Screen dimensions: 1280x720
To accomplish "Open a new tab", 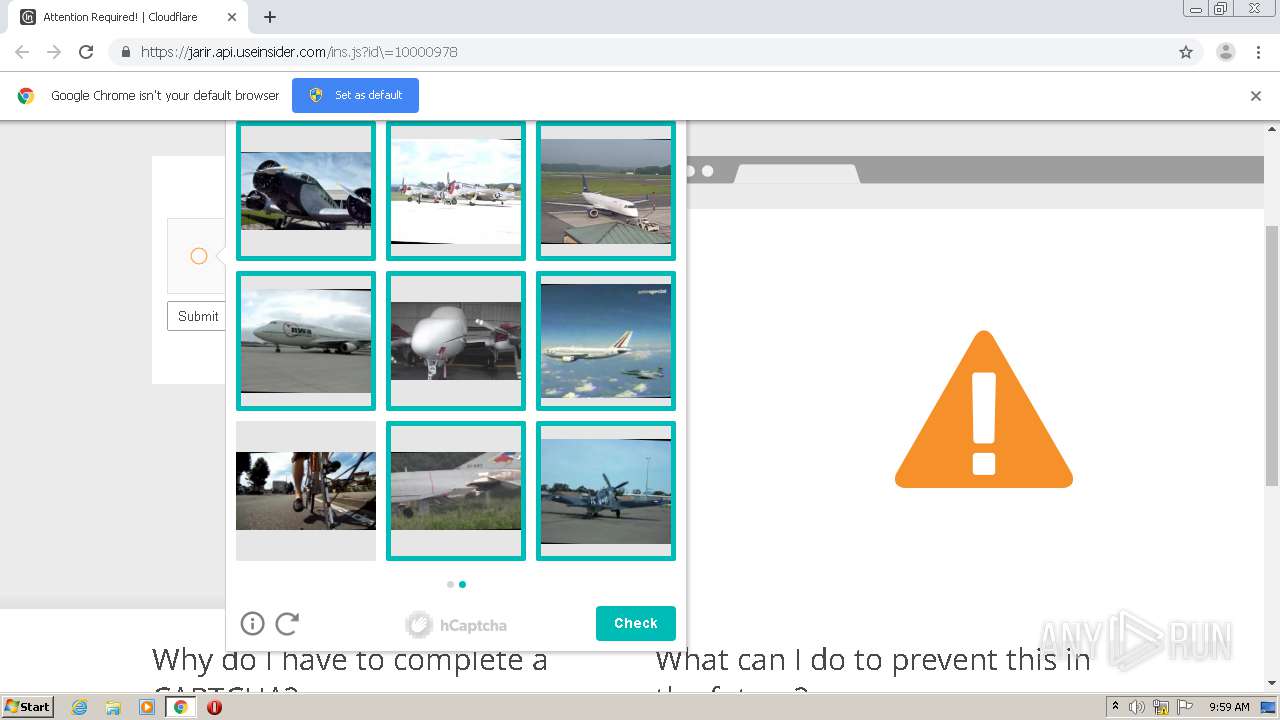I will (270, 17).
